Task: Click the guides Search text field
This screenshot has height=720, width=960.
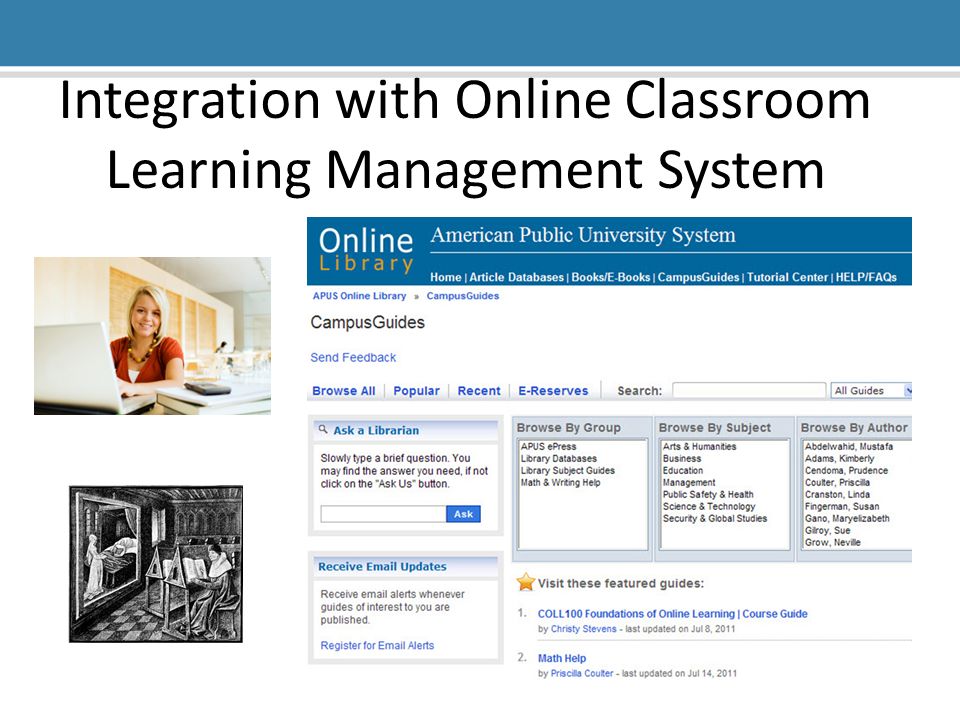Action: click(749, 391)
